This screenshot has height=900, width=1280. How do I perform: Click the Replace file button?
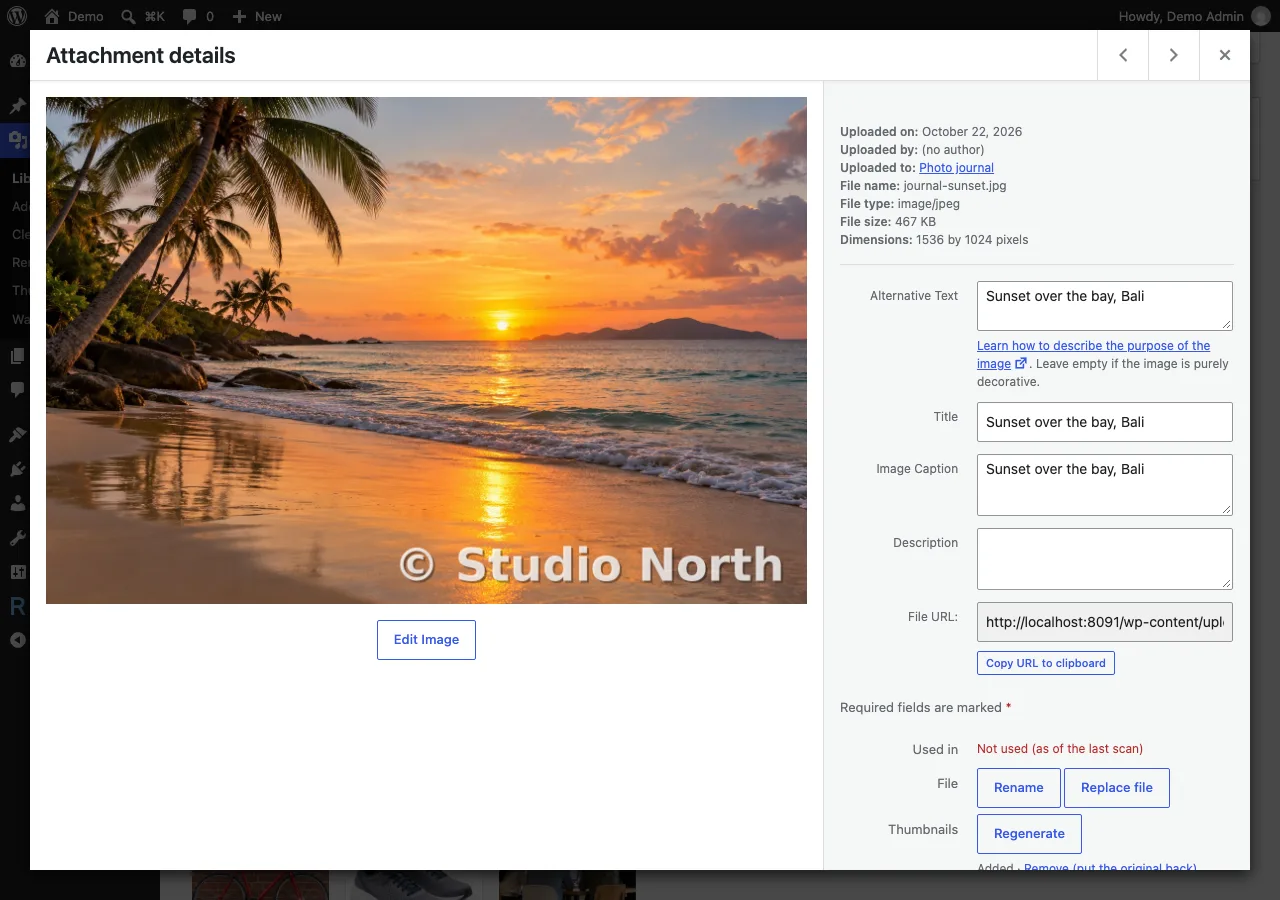1117,788
